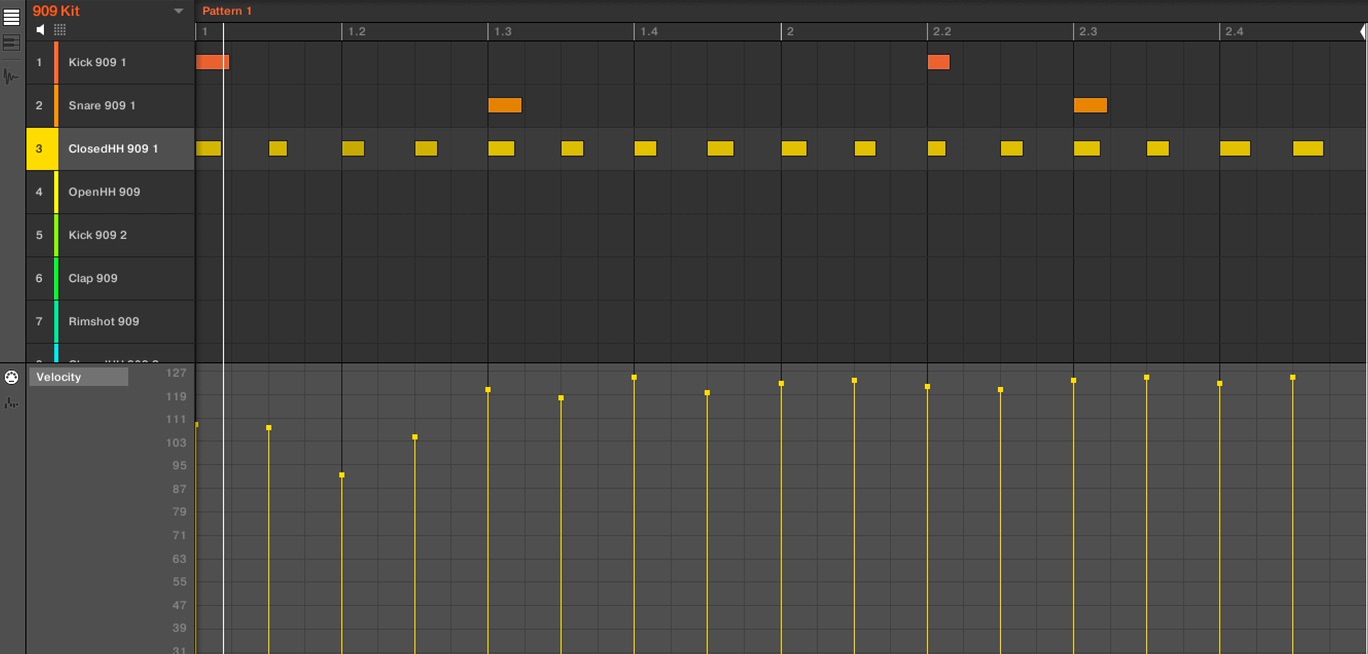1368x654 pixels.
Task: Click timeline ruler marker 1.3
Action: [x=502, y=32]
